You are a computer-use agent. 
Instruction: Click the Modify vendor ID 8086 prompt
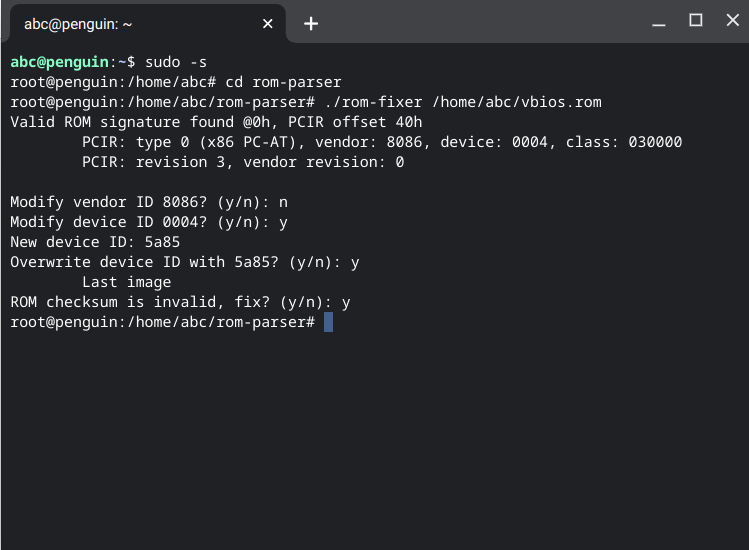pyautogui.click(x=149, y=202)
